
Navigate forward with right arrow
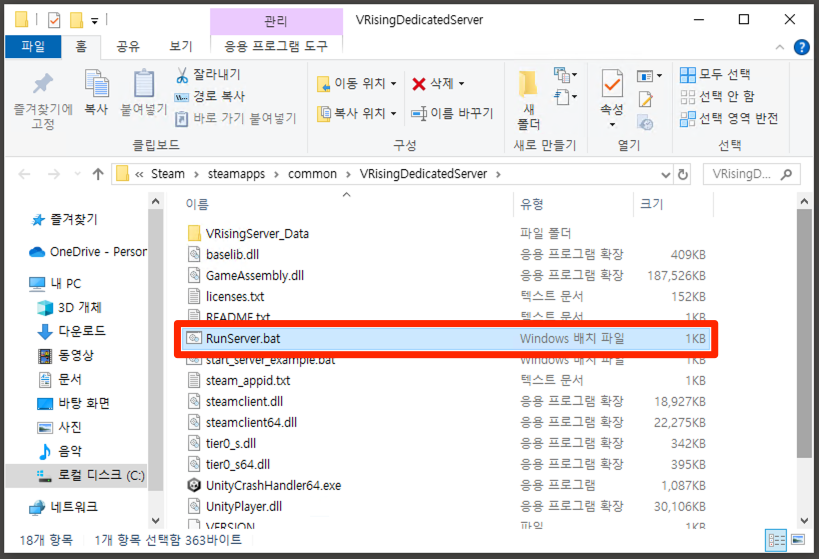pyautogui.click(x=54, y=174)
